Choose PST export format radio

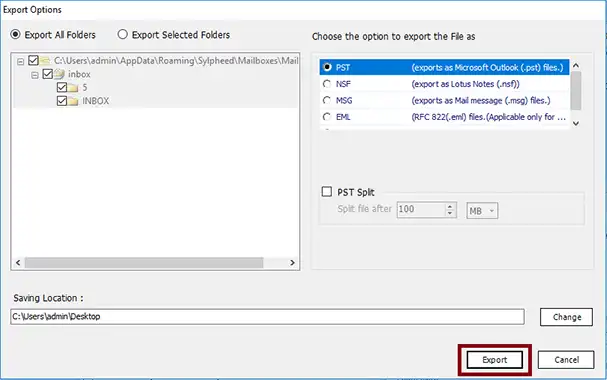(327, 67)
